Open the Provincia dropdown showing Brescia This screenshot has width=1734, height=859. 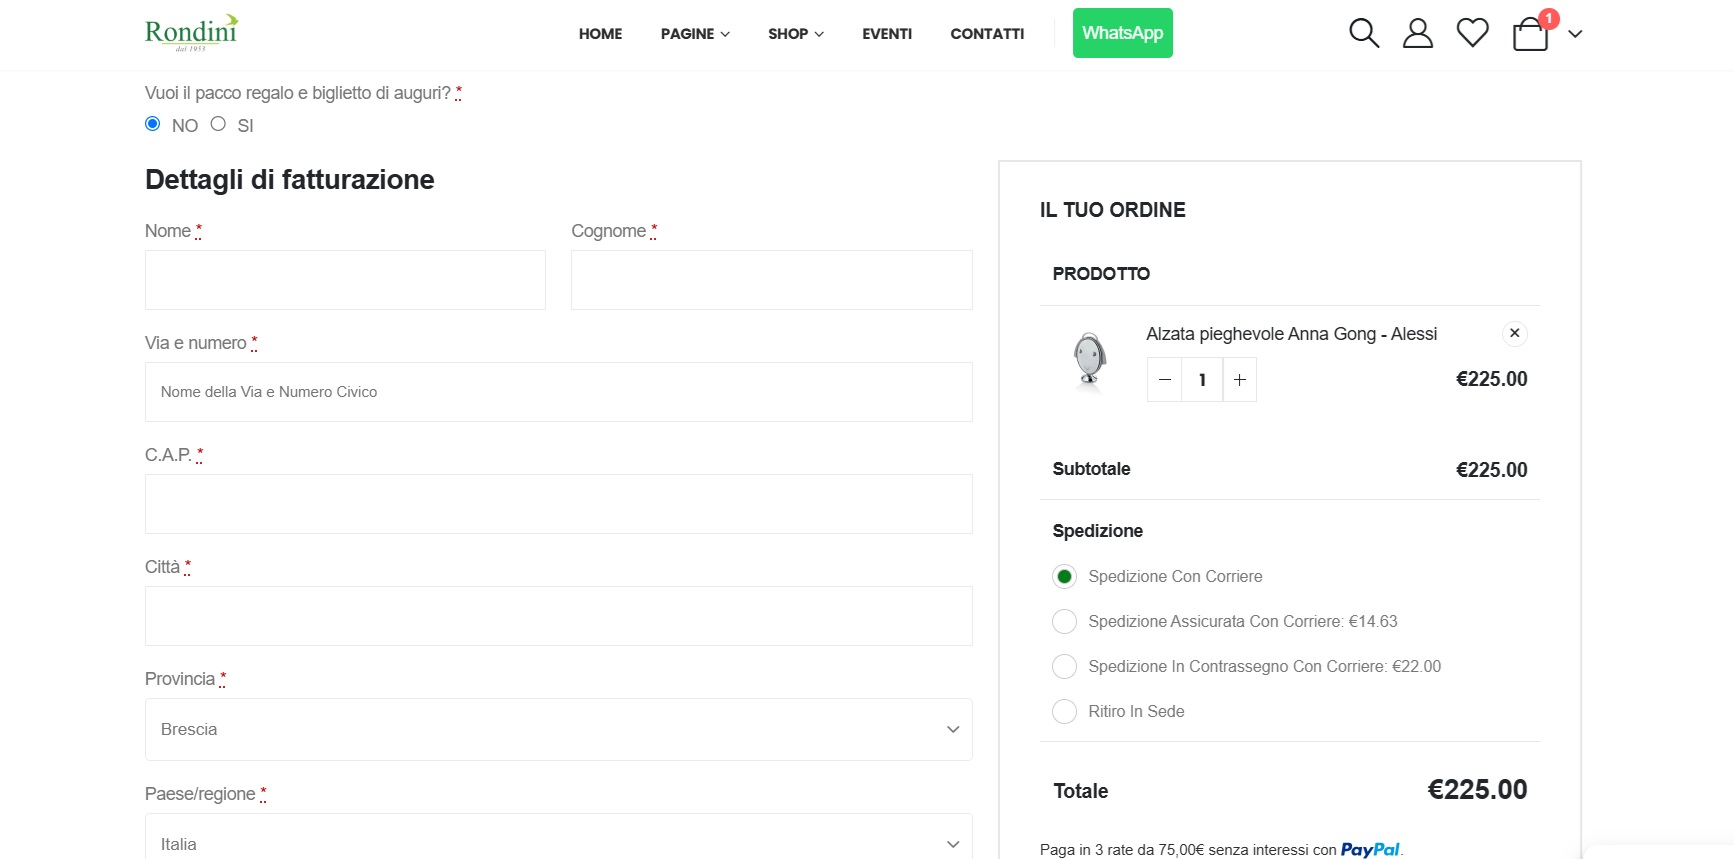[559, 730]
